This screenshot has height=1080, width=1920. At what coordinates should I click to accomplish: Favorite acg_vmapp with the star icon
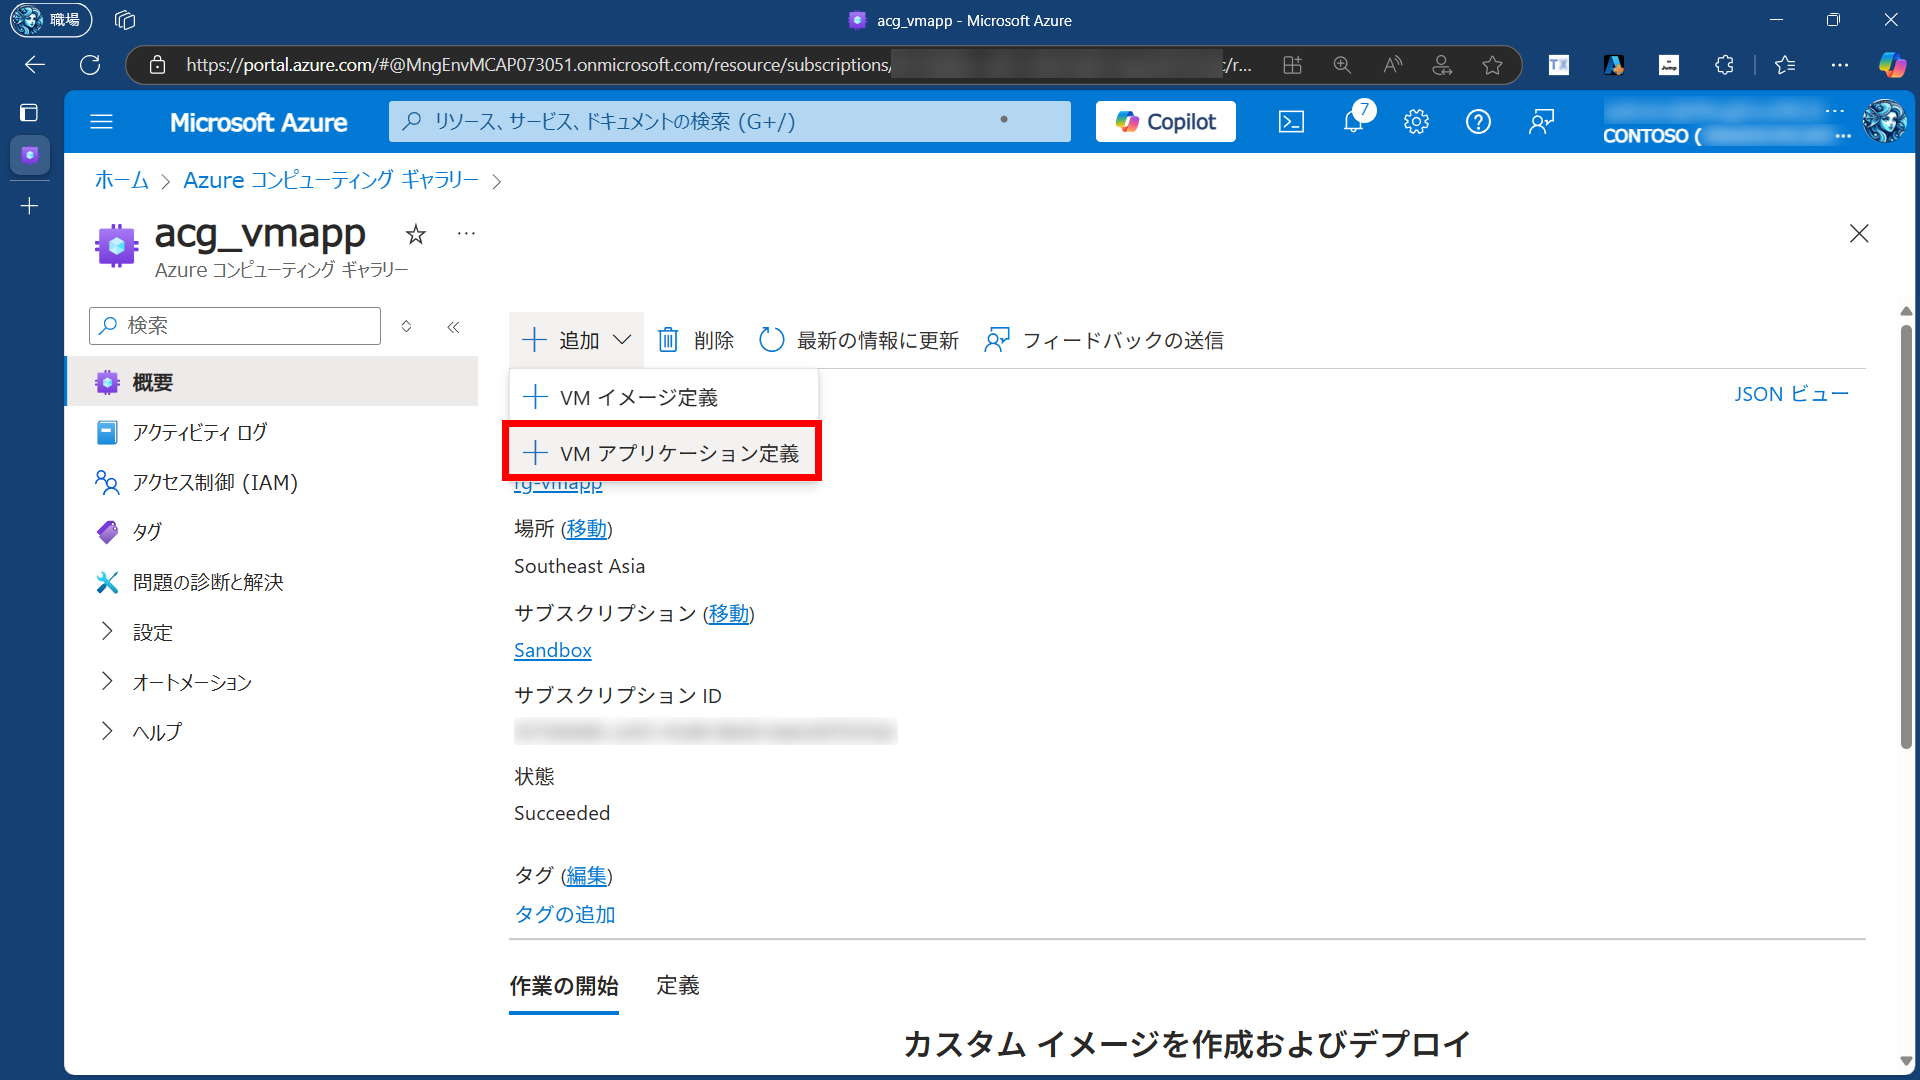coord(416,234)
